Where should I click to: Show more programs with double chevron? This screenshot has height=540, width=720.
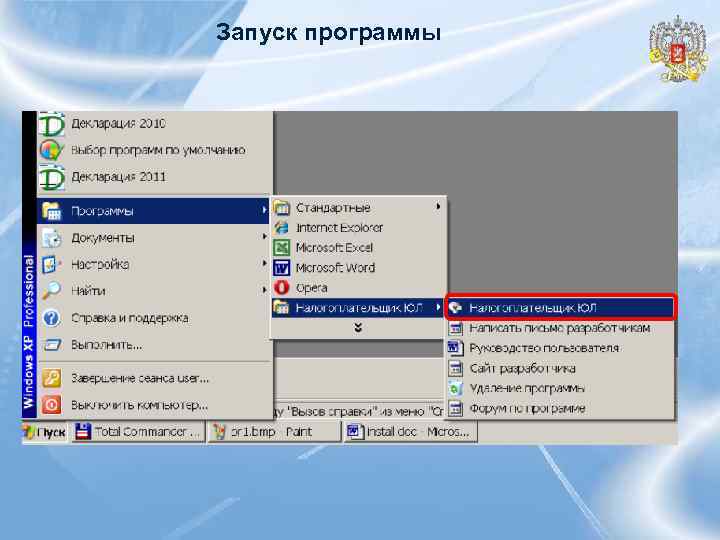coord(358,328)
